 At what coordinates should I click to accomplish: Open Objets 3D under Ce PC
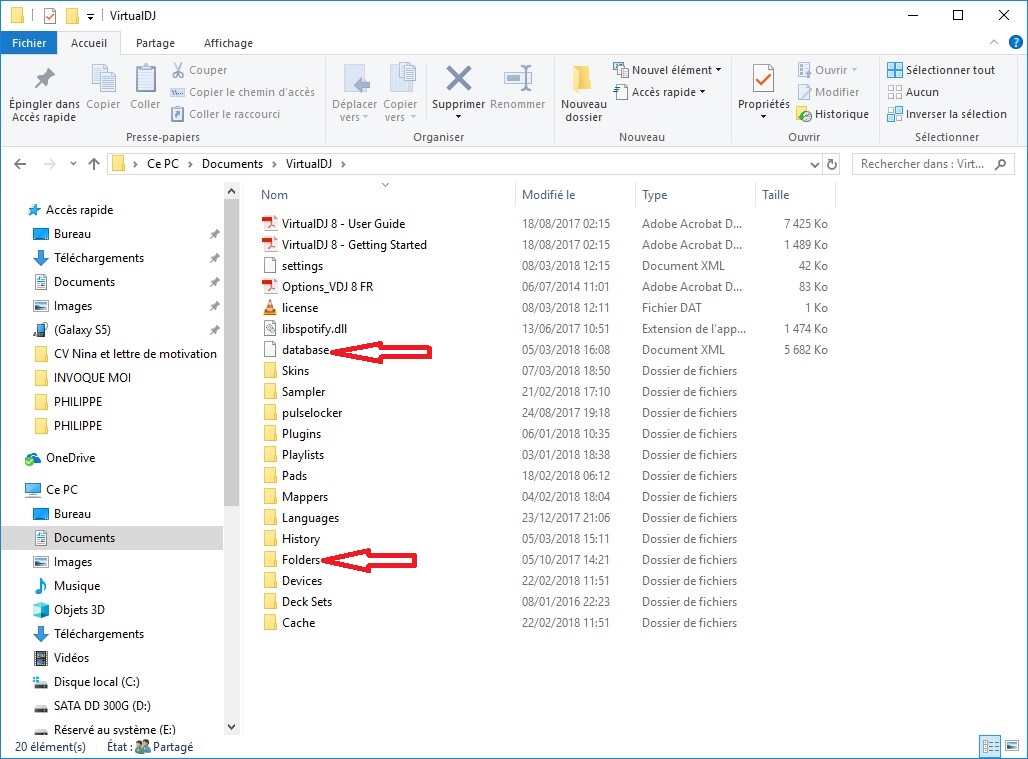[79, 610]
